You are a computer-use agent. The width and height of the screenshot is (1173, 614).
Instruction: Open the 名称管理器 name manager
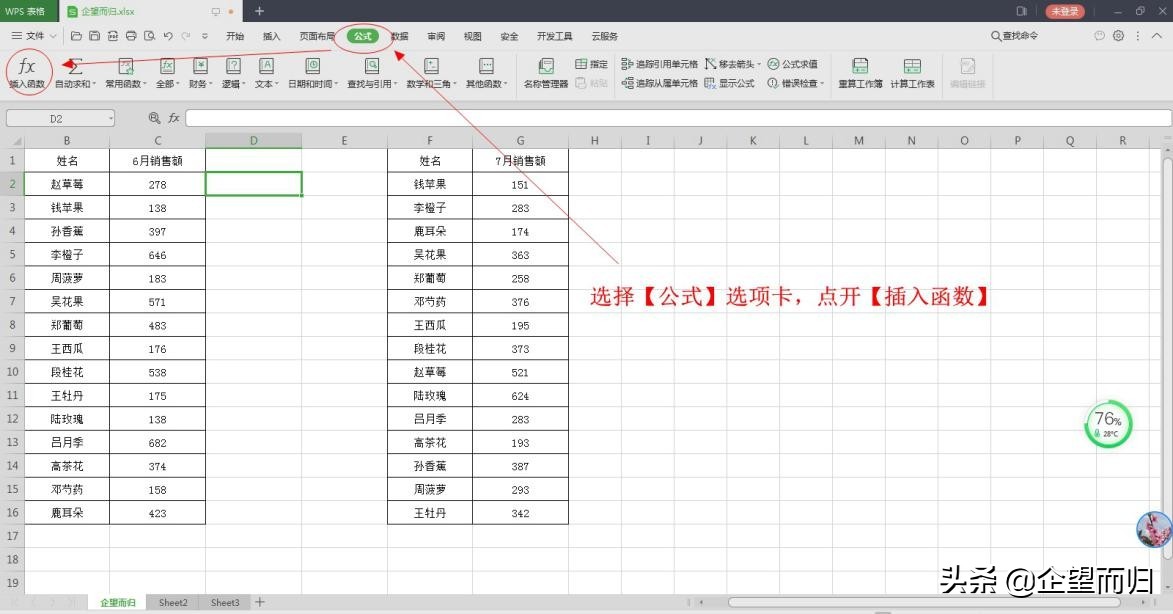click(x=546, y=73)
